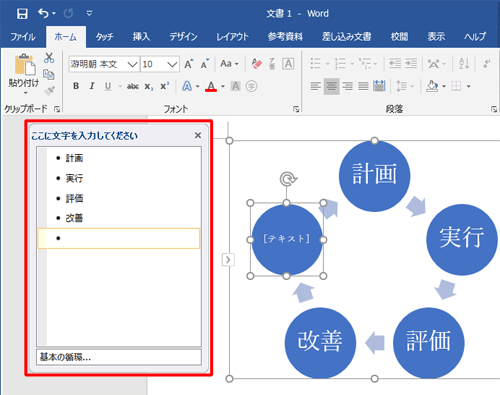Decrease the paragraph indent
This screenshot has width=500, height=395.
(395, 63)
